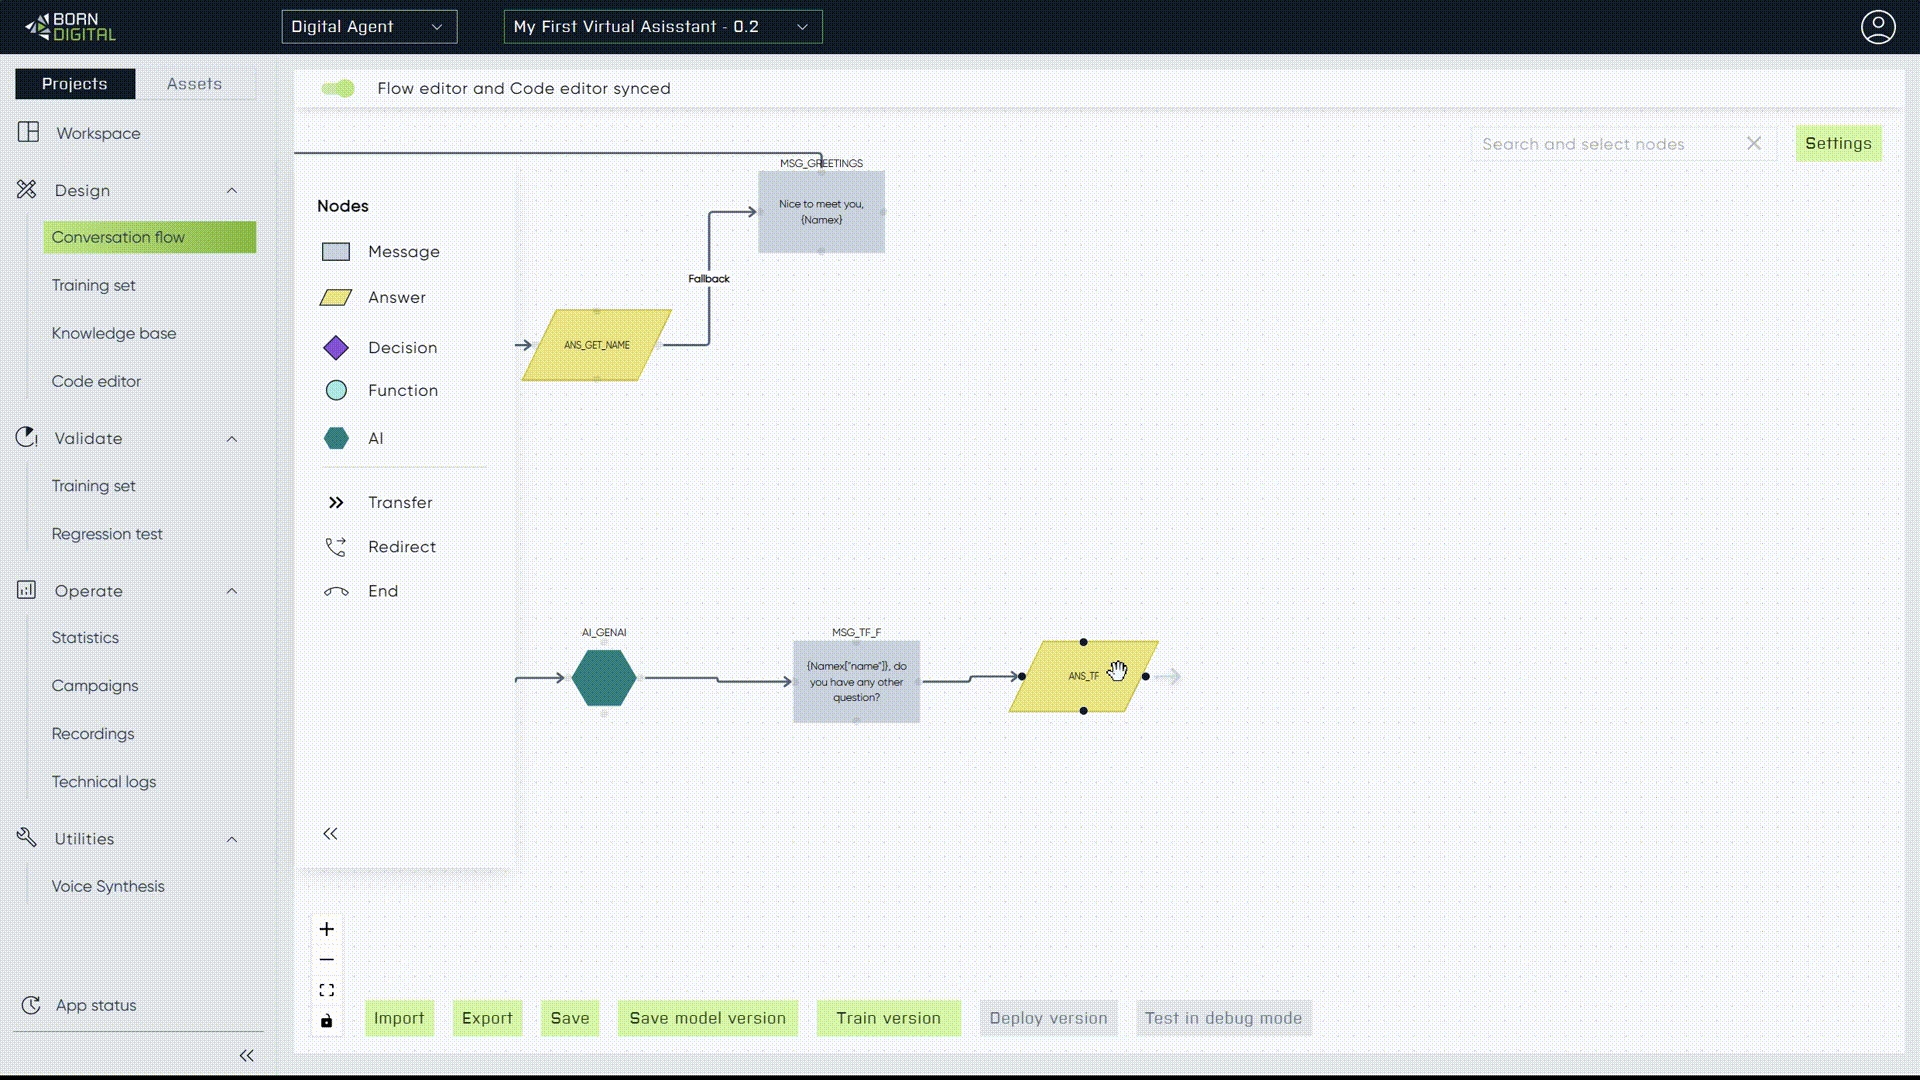Click the fit-to-screen view icon
Viewport: 1920px width, 1080px height.
[x=327, y=990]
